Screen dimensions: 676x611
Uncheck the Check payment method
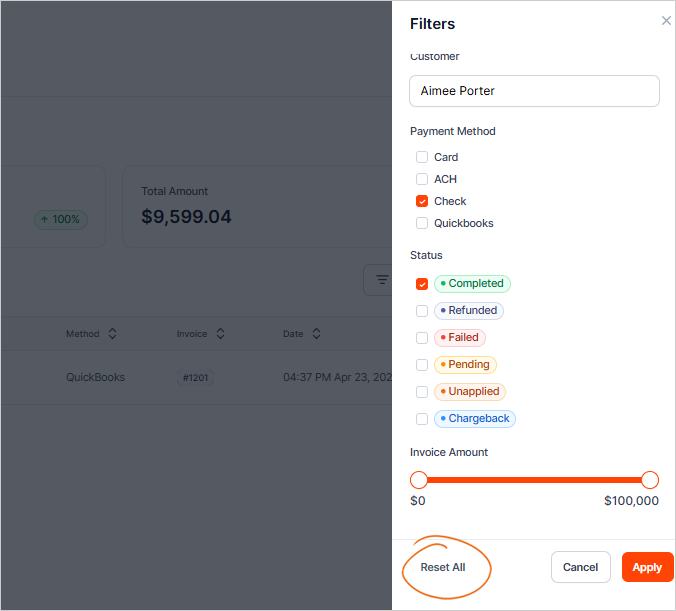click(x=422, y=201)
